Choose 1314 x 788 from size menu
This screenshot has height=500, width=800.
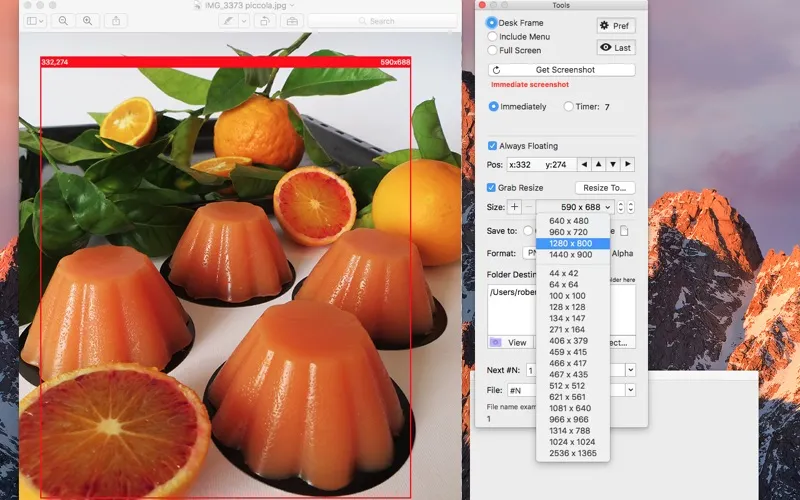[x=573, y=430]
